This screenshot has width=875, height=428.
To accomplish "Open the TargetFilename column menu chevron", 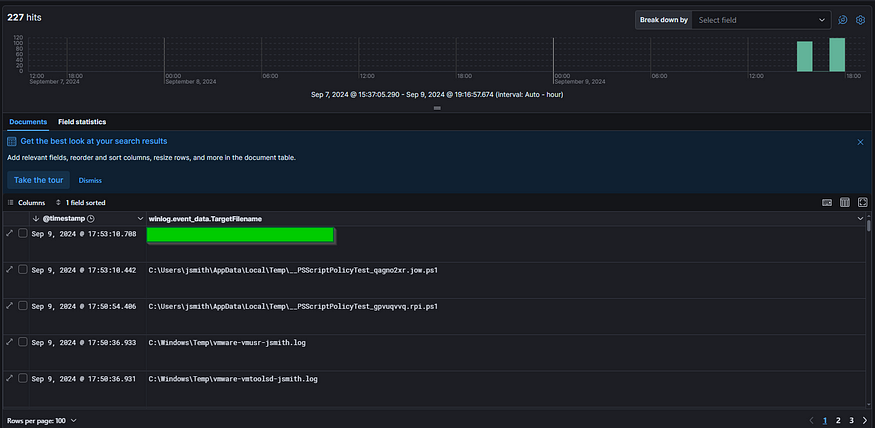I will 860,219.
